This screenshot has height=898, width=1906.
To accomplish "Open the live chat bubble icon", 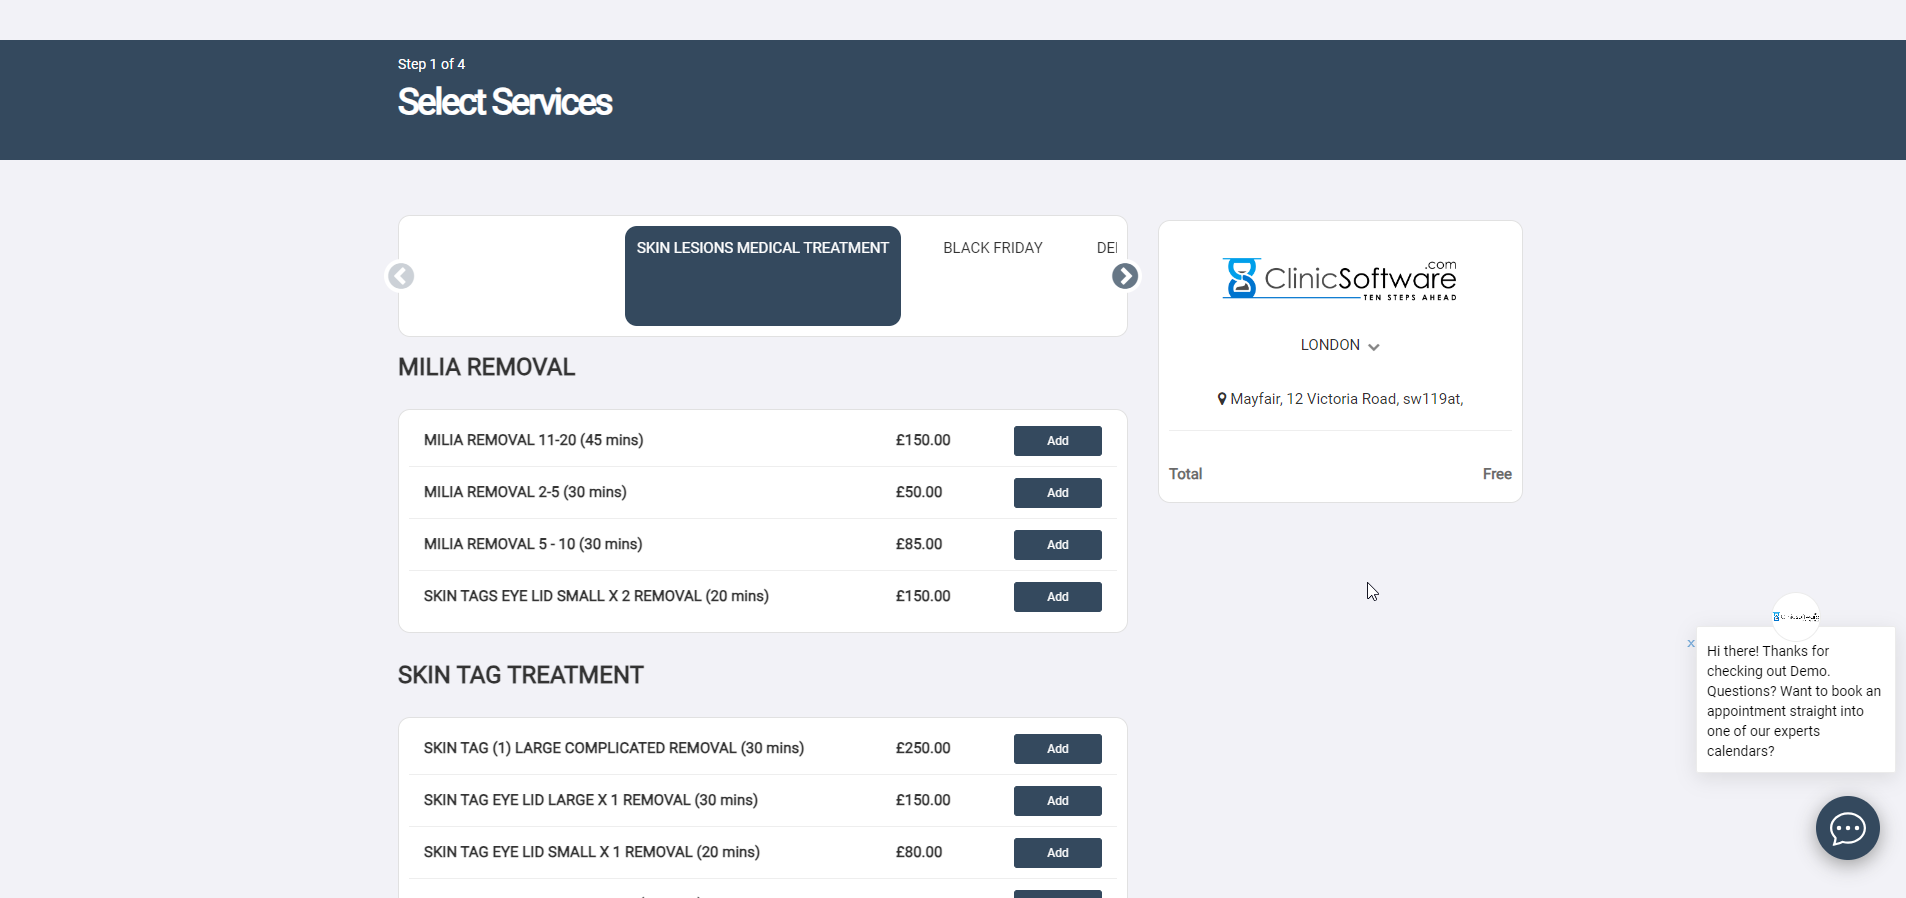I will [x=1847, y=828].
